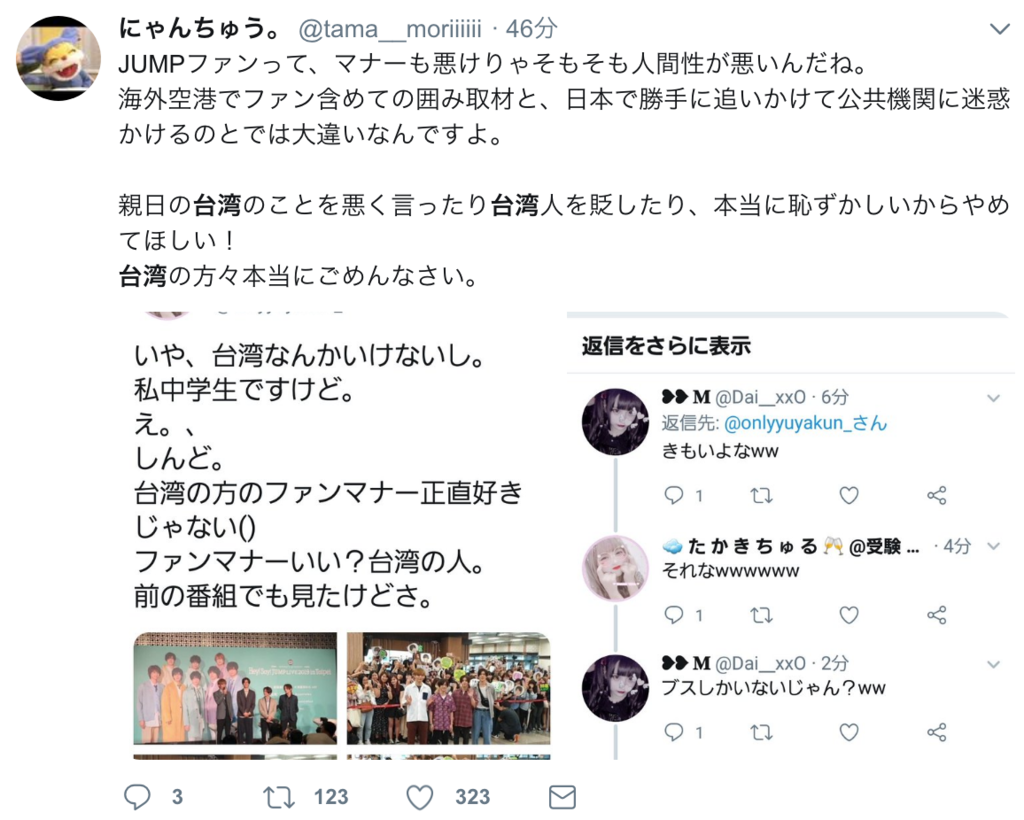The image size is (1024, 820).
Task: Click the reply icon on main tweet
Action: (x=137, y=797)
